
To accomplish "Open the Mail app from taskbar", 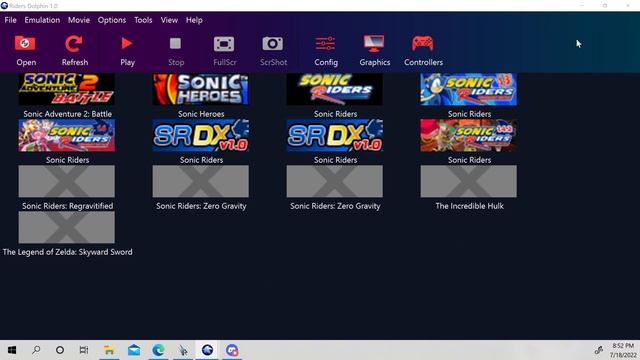I will [x=134, y=350].
